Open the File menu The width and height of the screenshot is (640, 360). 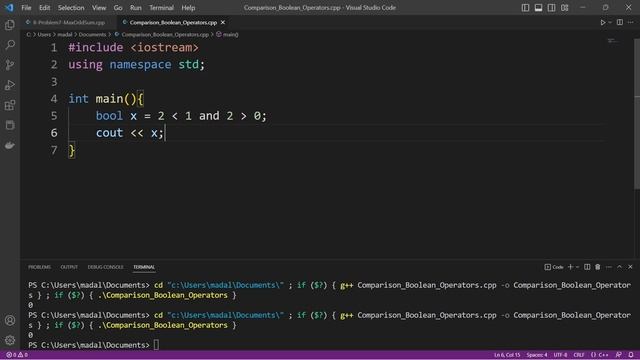(x=26, y=8)
